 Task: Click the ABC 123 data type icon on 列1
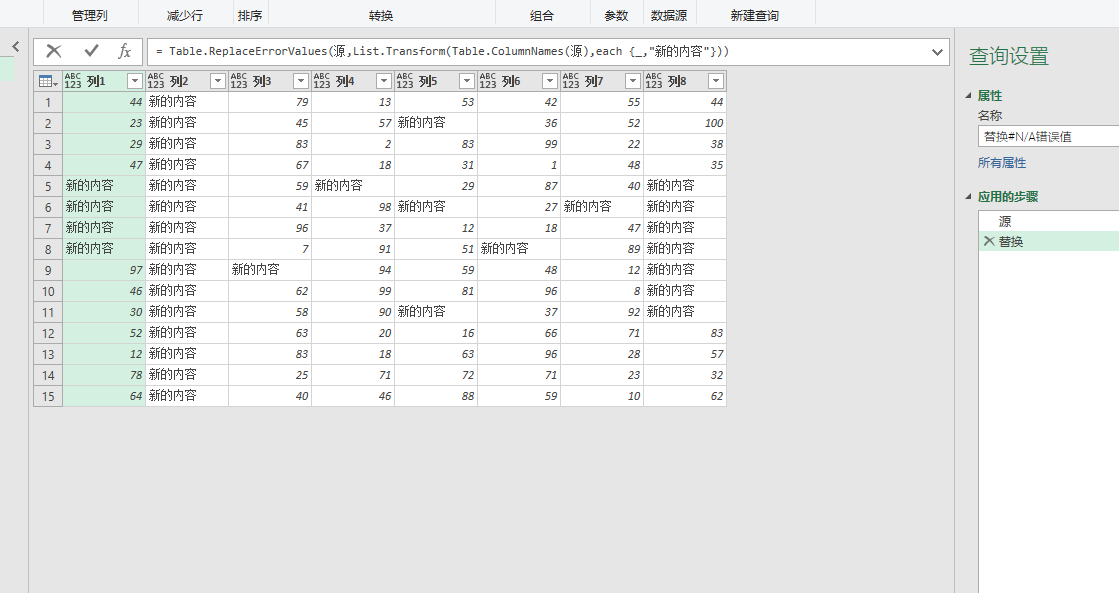coord(71,80)
